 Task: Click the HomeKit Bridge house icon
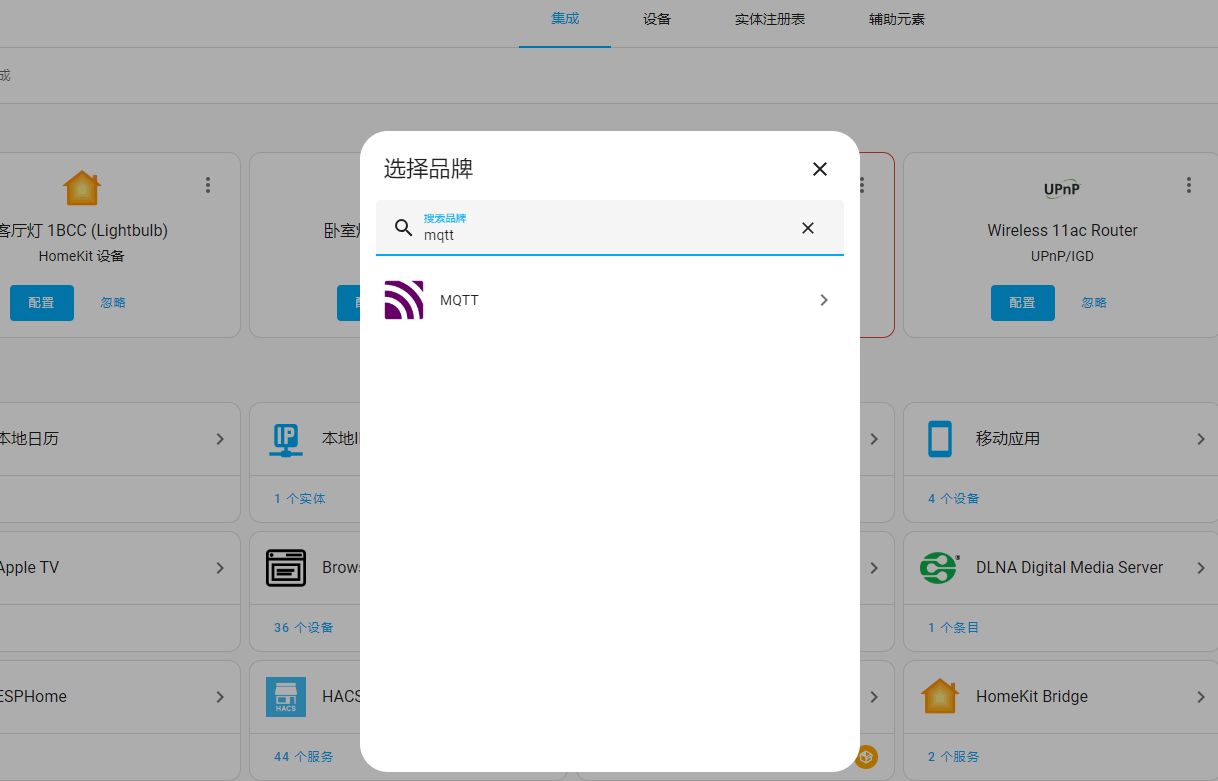(x=939, y=697)
